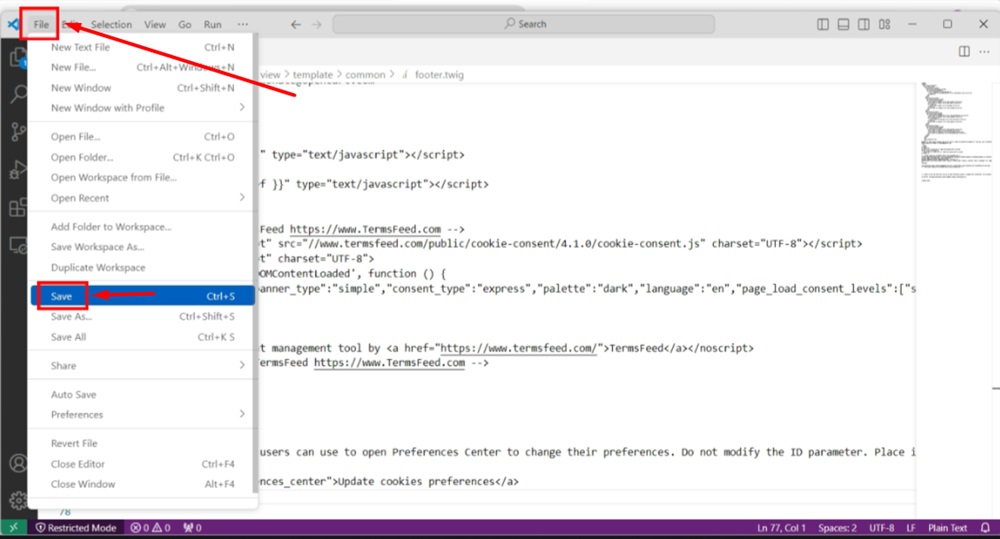
Task: Choose Save As... in the File menu
Action: click(x=143, y=316)
